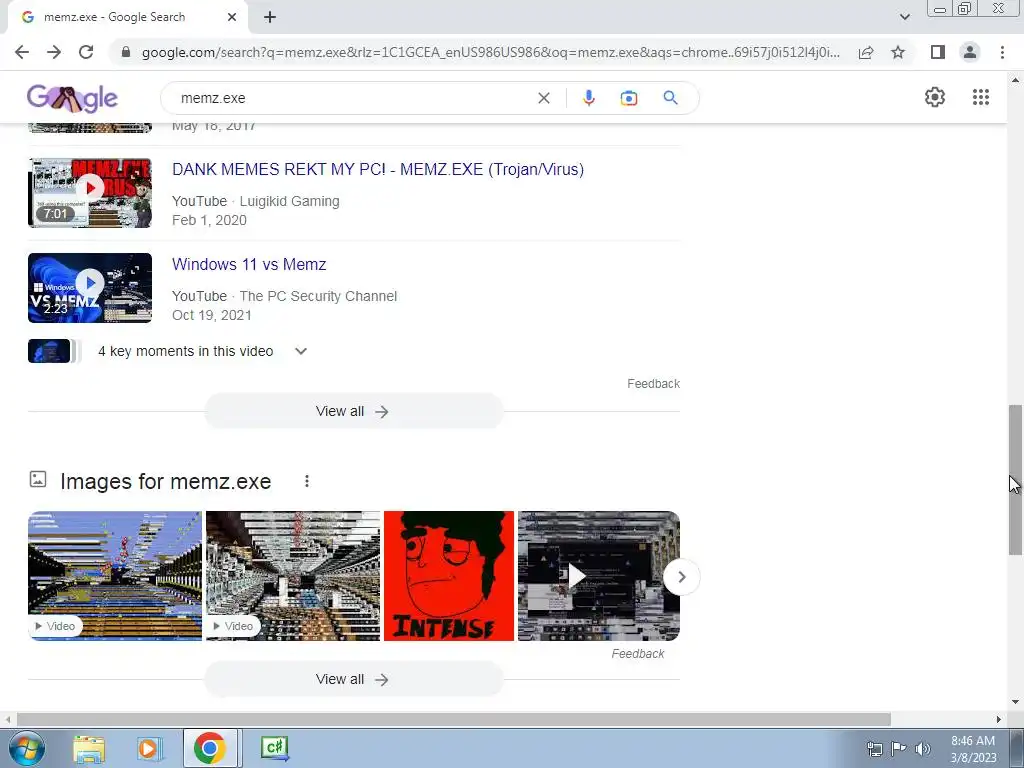Click the vertical scrollbar thumb

click(1015, 480)
